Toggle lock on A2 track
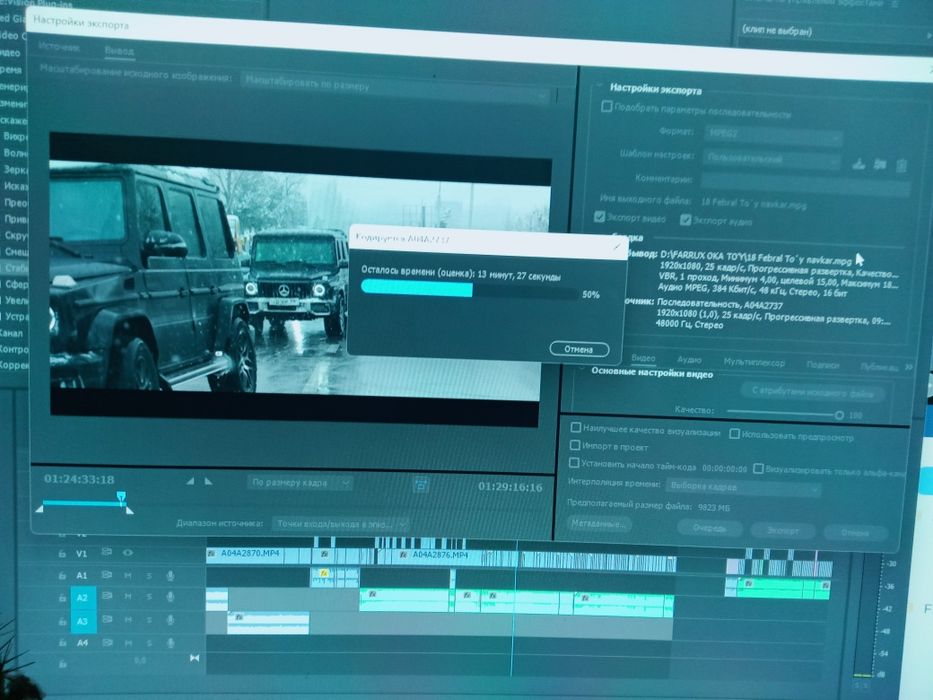This screenshot has height=700, width=933. tap(62, 598)
